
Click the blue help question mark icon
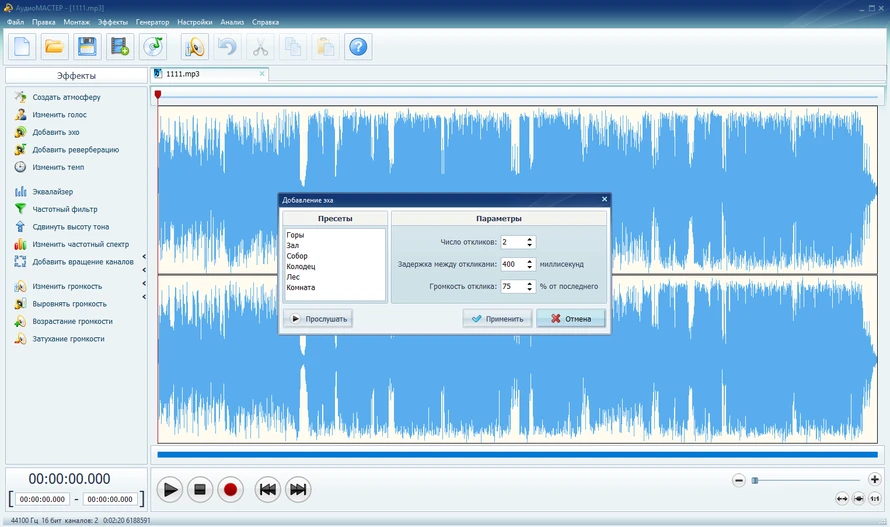(358, 45)
